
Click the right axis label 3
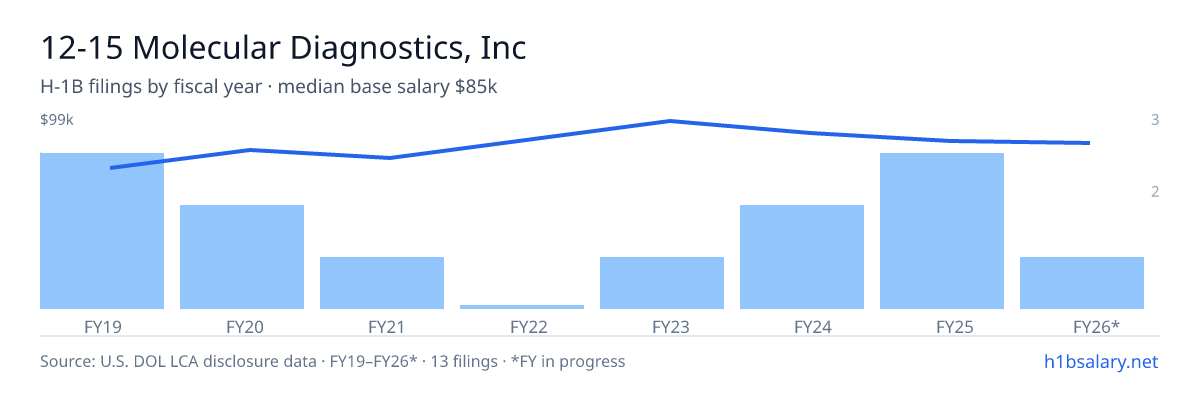point(1155,120)
